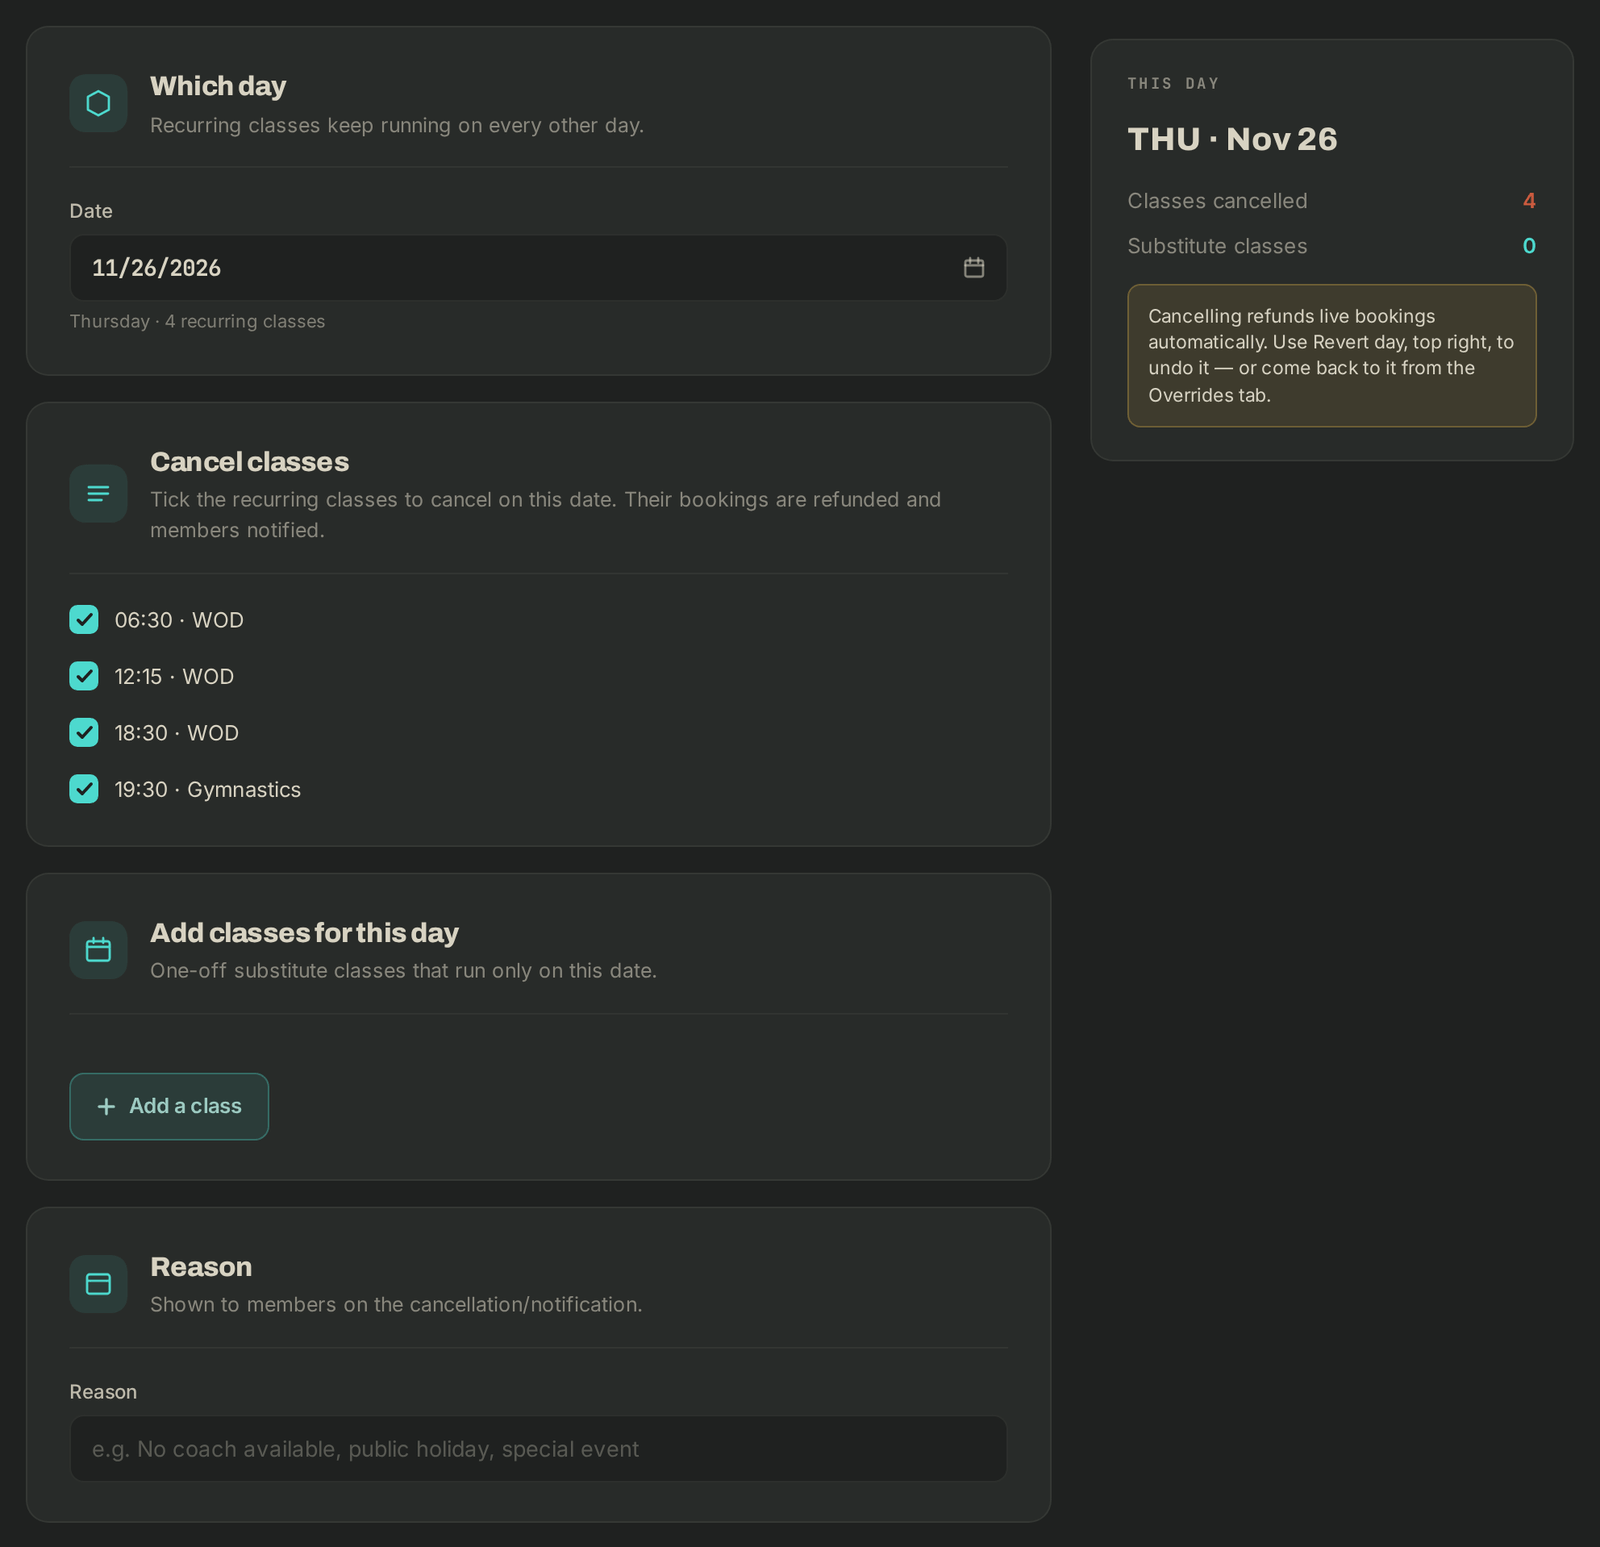Focus the Date field showing 11/26/2026
This screenshot has width=1600, height=1547.
coord(538,268)
